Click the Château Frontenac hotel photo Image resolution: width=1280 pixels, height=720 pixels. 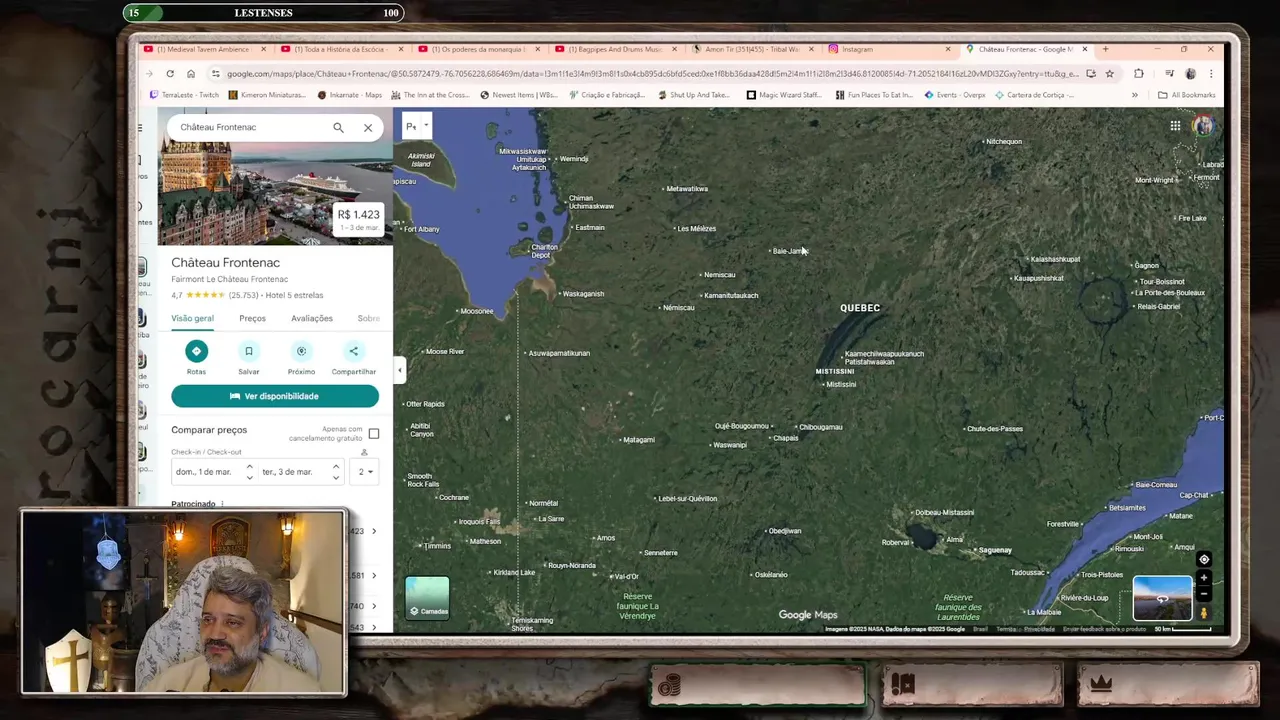275,193
